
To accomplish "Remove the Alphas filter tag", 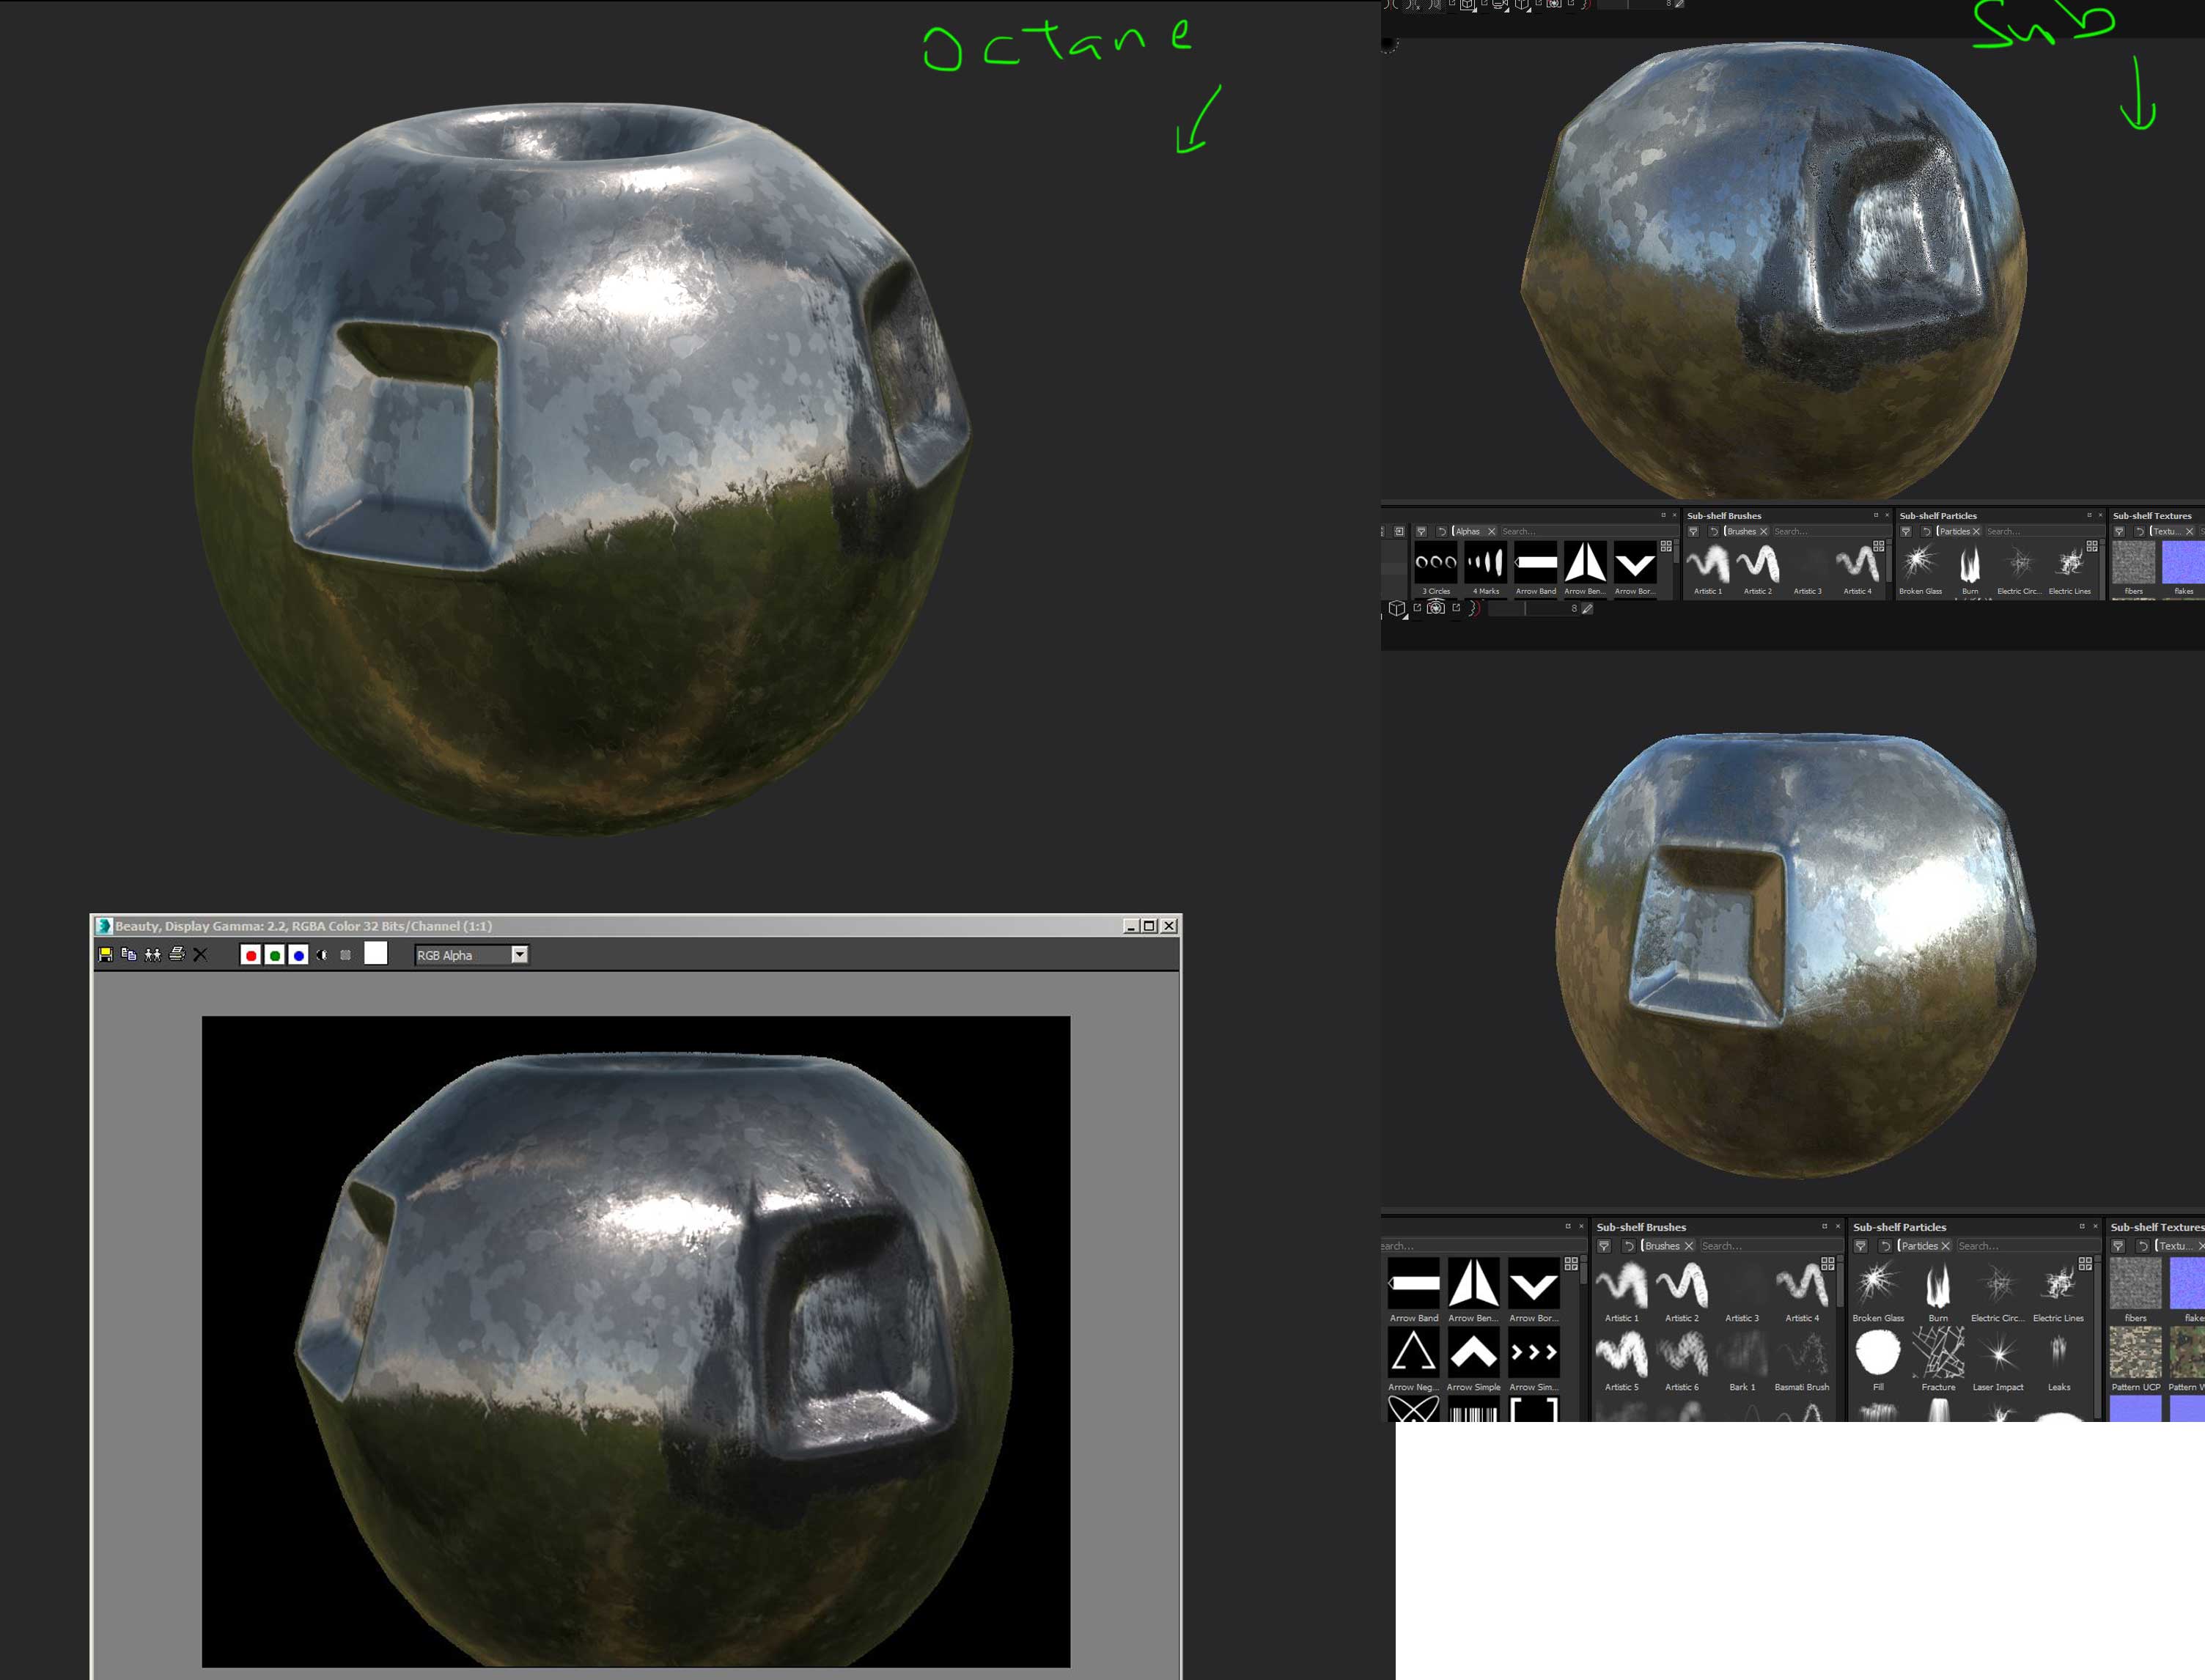I will tap(1491, 532).
